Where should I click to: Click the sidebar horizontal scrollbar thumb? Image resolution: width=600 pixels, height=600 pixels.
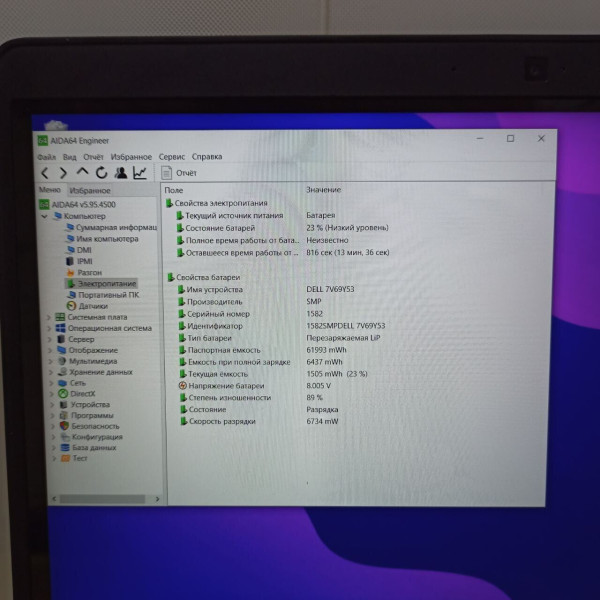pyautogui.click(x=103, y=499)
